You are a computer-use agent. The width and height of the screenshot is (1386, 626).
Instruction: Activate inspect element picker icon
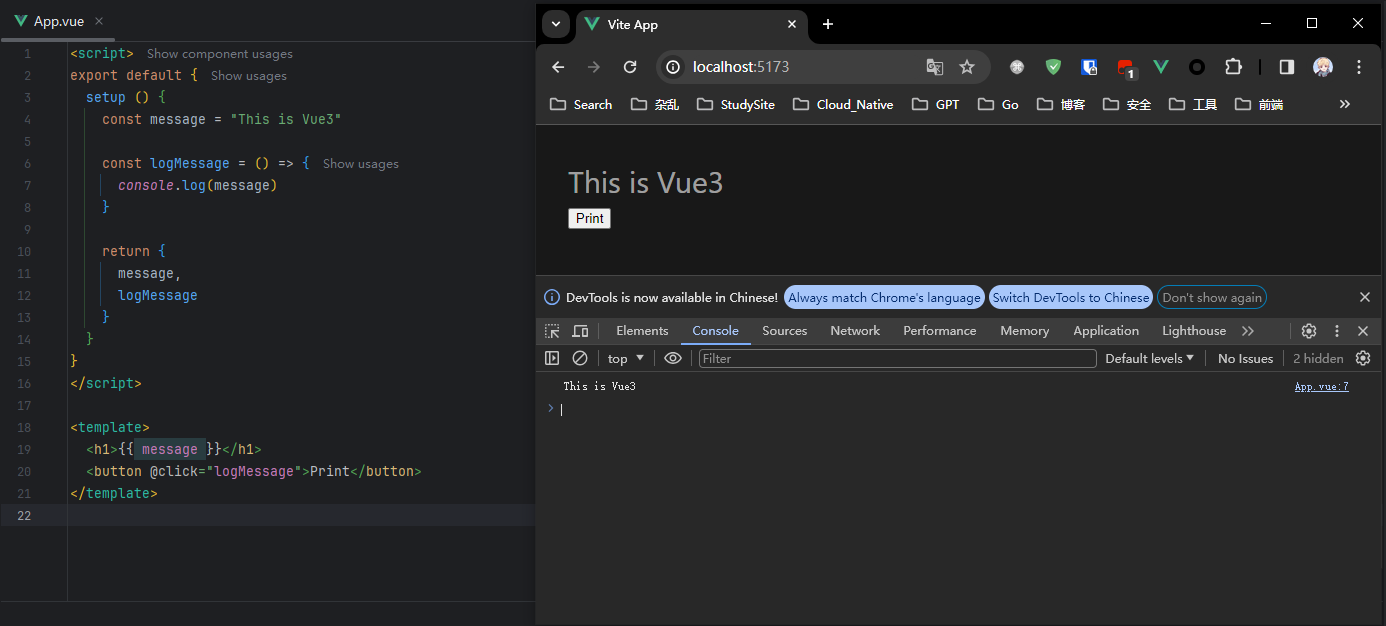pyautogui.click(x=552, y=331)
